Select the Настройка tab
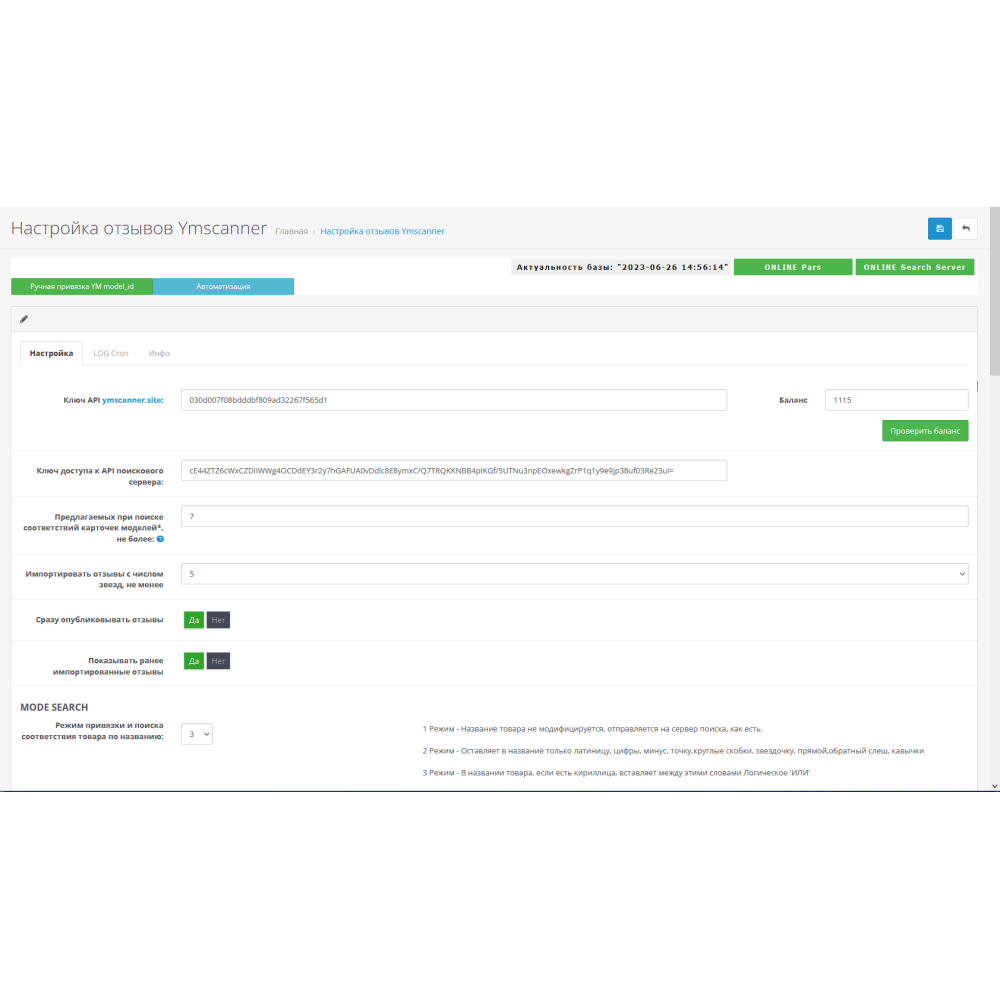The width and height of the screenshot is (1000, 1000). 51,354
